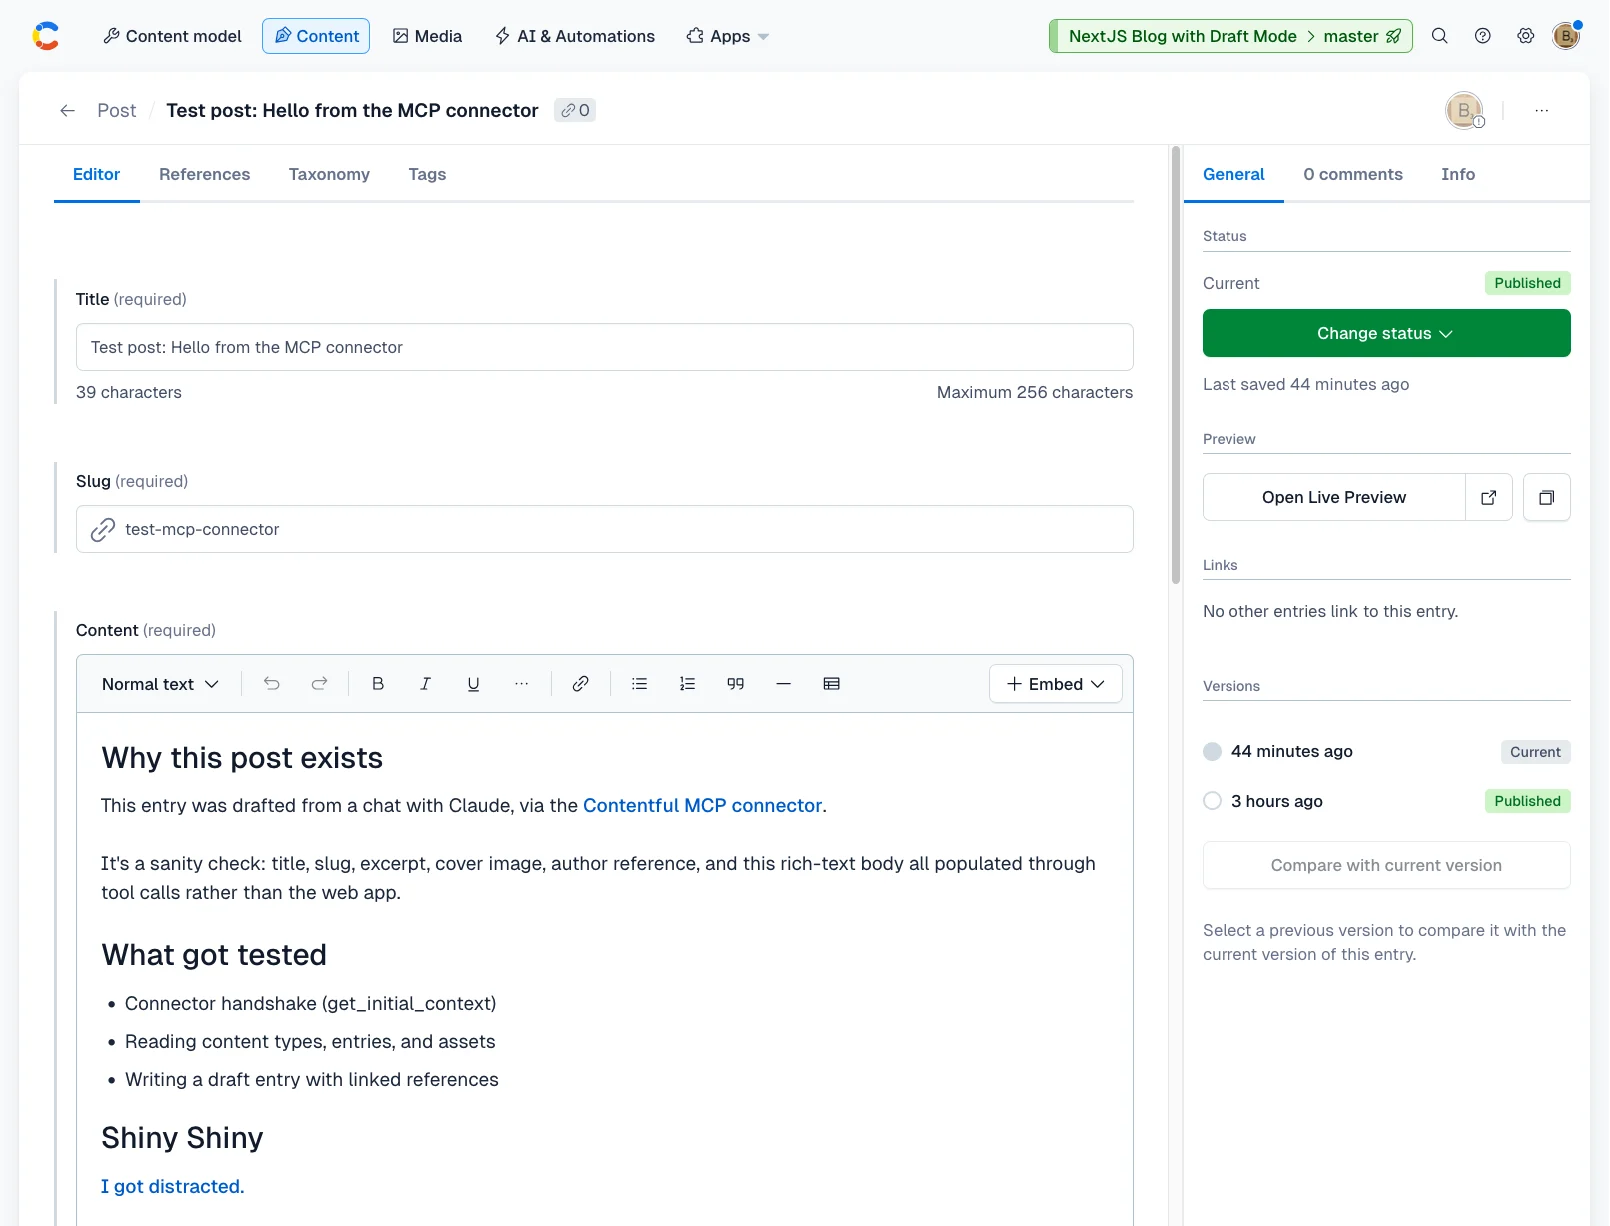Screen dimensions: 1610x1226
Task: Click the Contentful logo icon
Action: point(46,36)
